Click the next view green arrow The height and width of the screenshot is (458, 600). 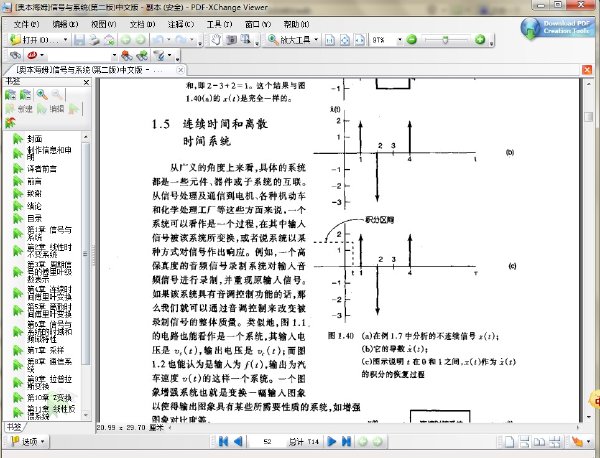coord(141,40)
